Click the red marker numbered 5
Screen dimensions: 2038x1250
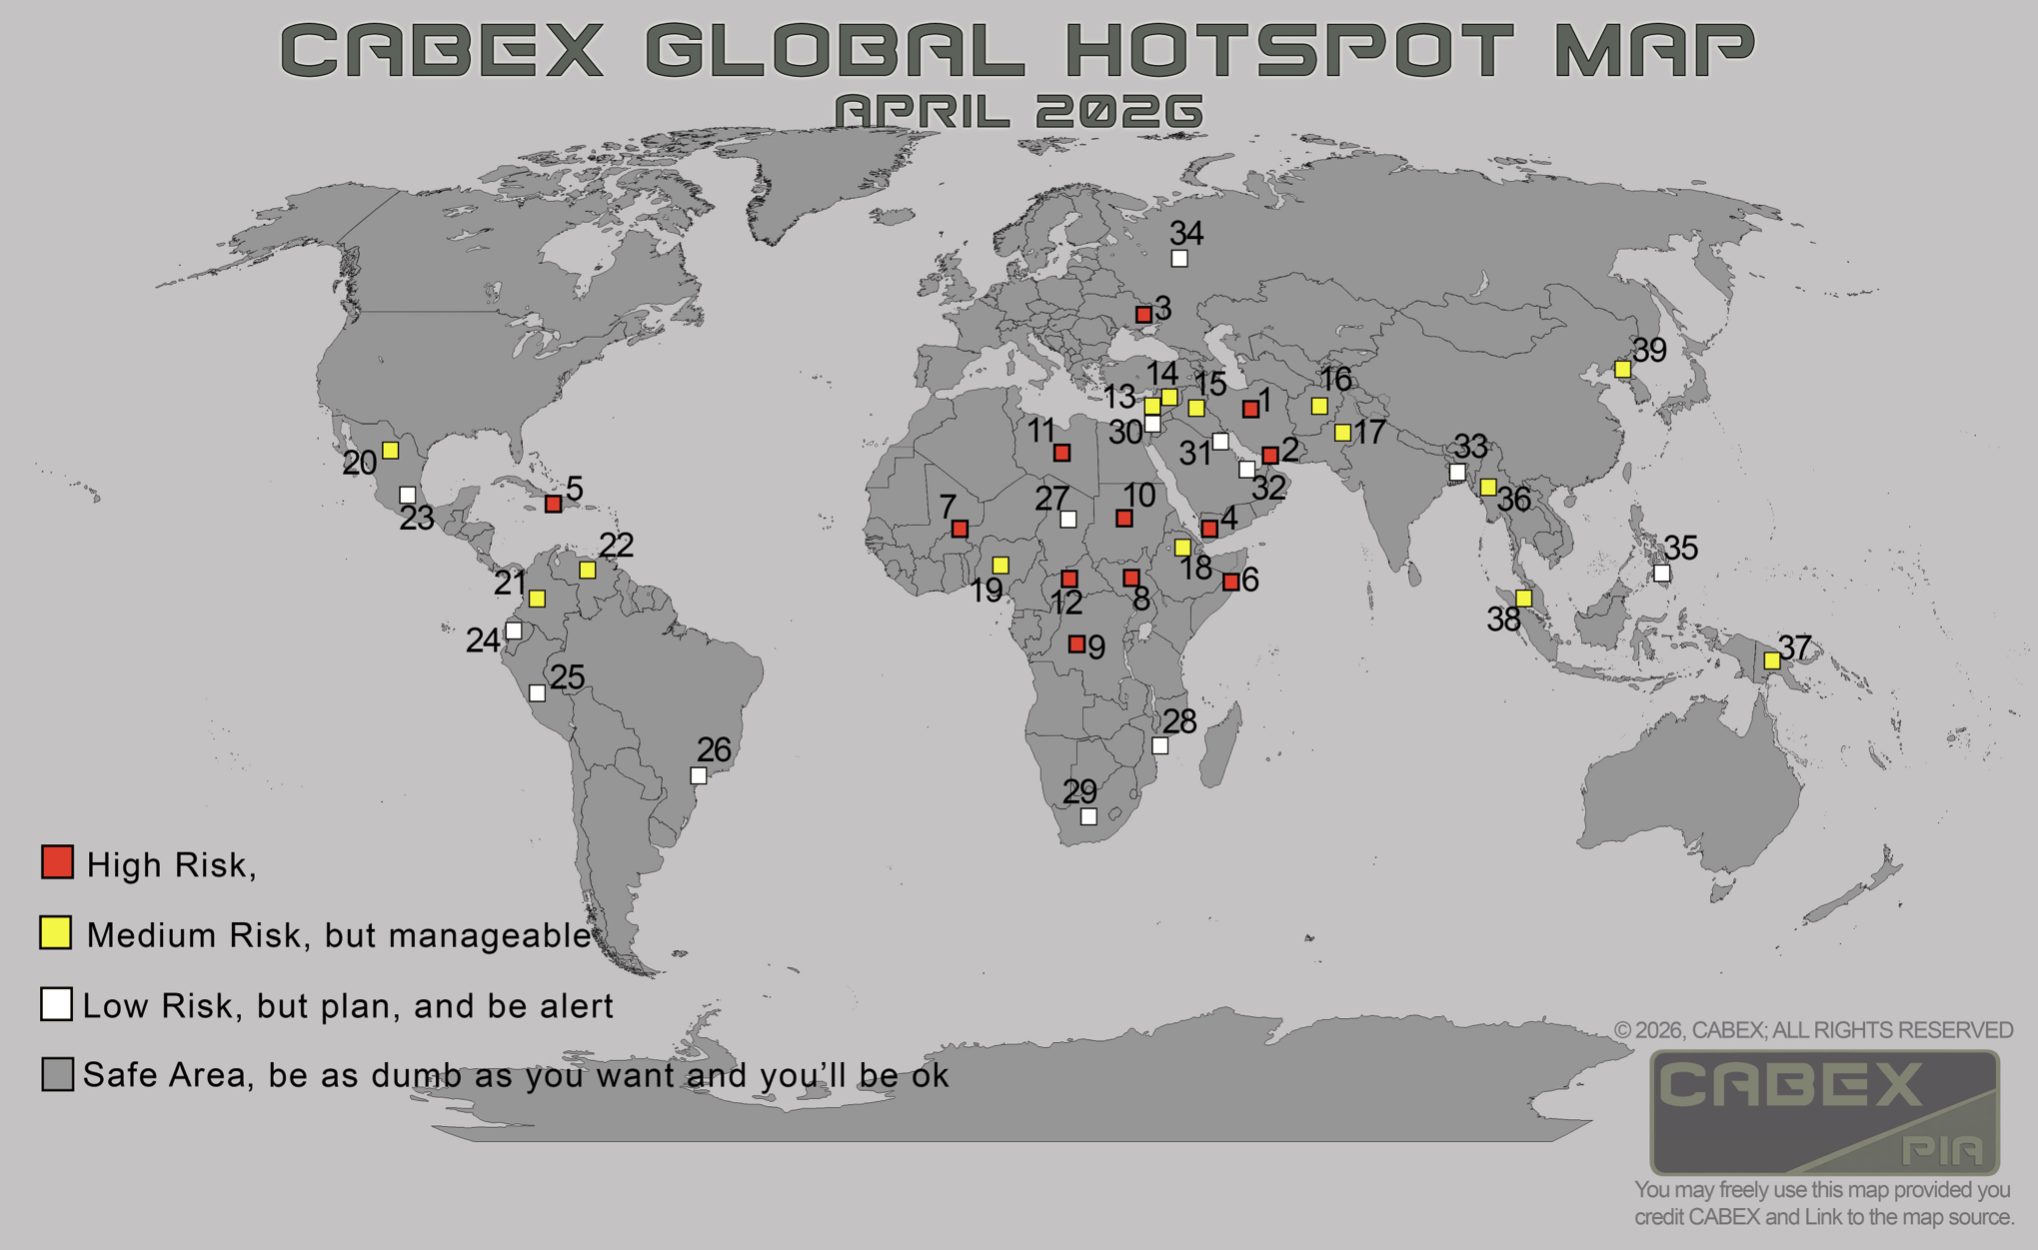553,504
